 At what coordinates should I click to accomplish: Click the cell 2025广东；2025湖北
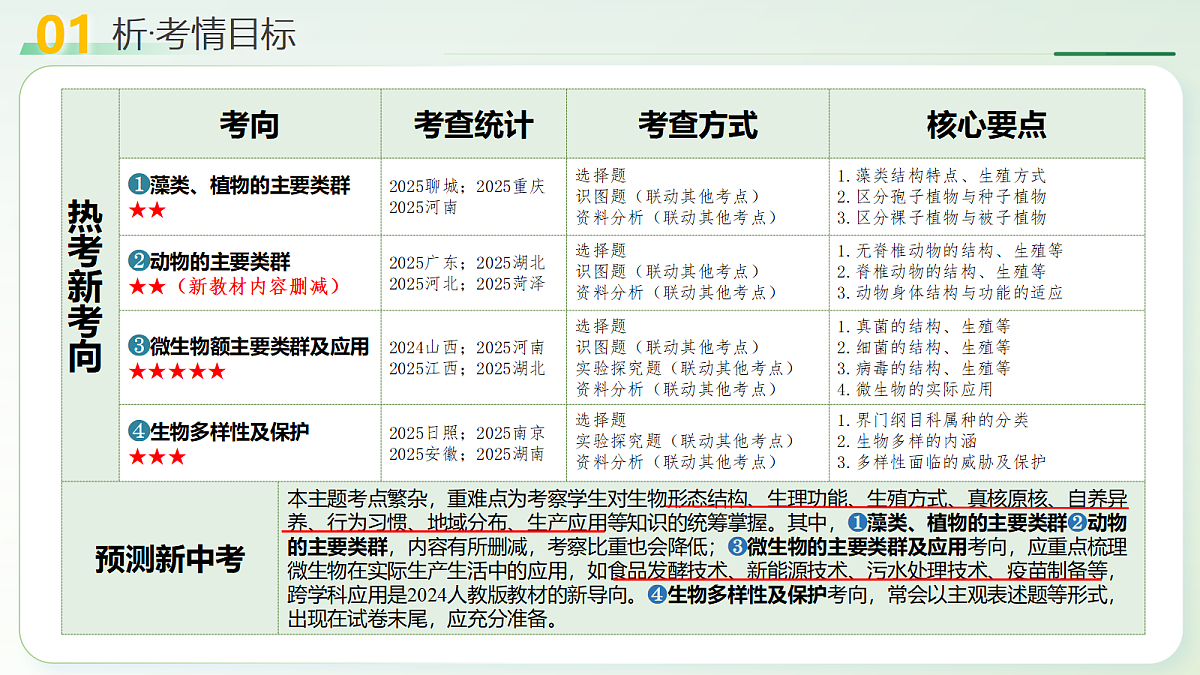[x=467, y=262]
